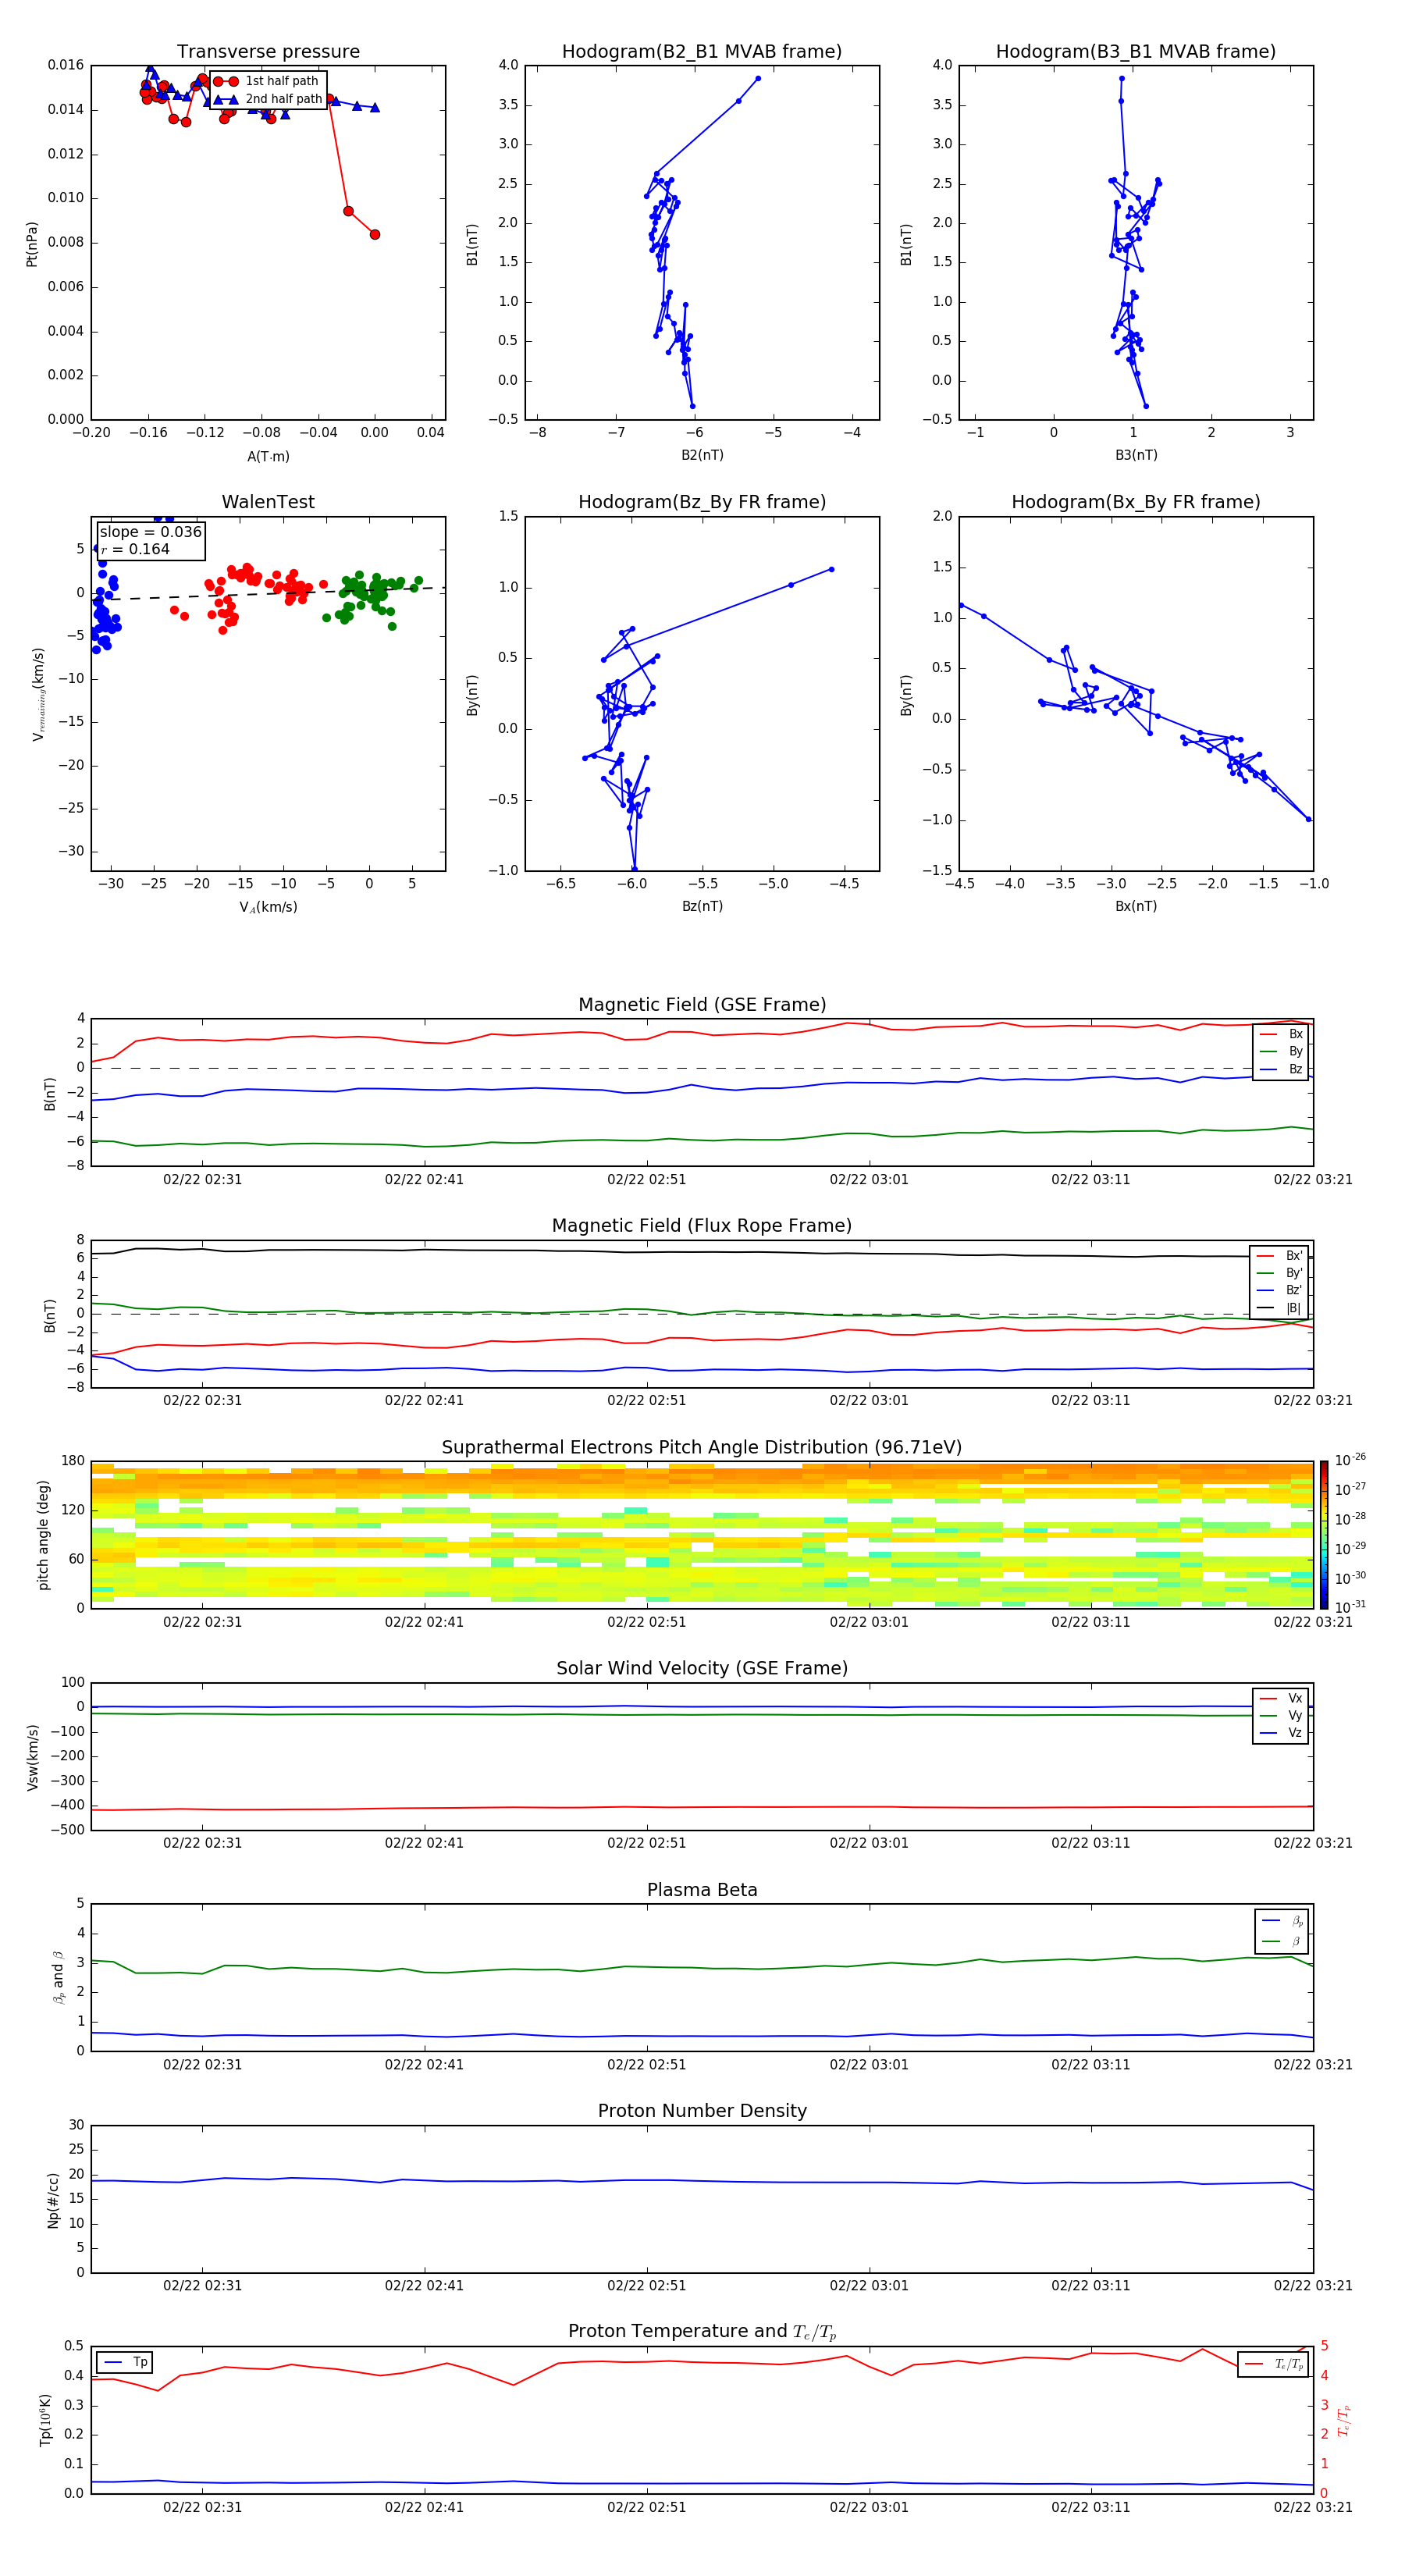Click the "Hodogram(Bx_By FR frame)" title
Image resolution: width=1405 pixels, height=2576 pixels.
pyautogui.click(x=1136, y=502)
